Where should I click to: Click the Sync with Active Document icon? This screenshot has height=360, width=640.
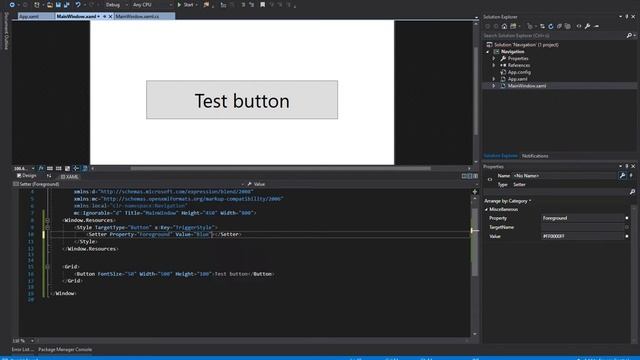coord(542,26)
